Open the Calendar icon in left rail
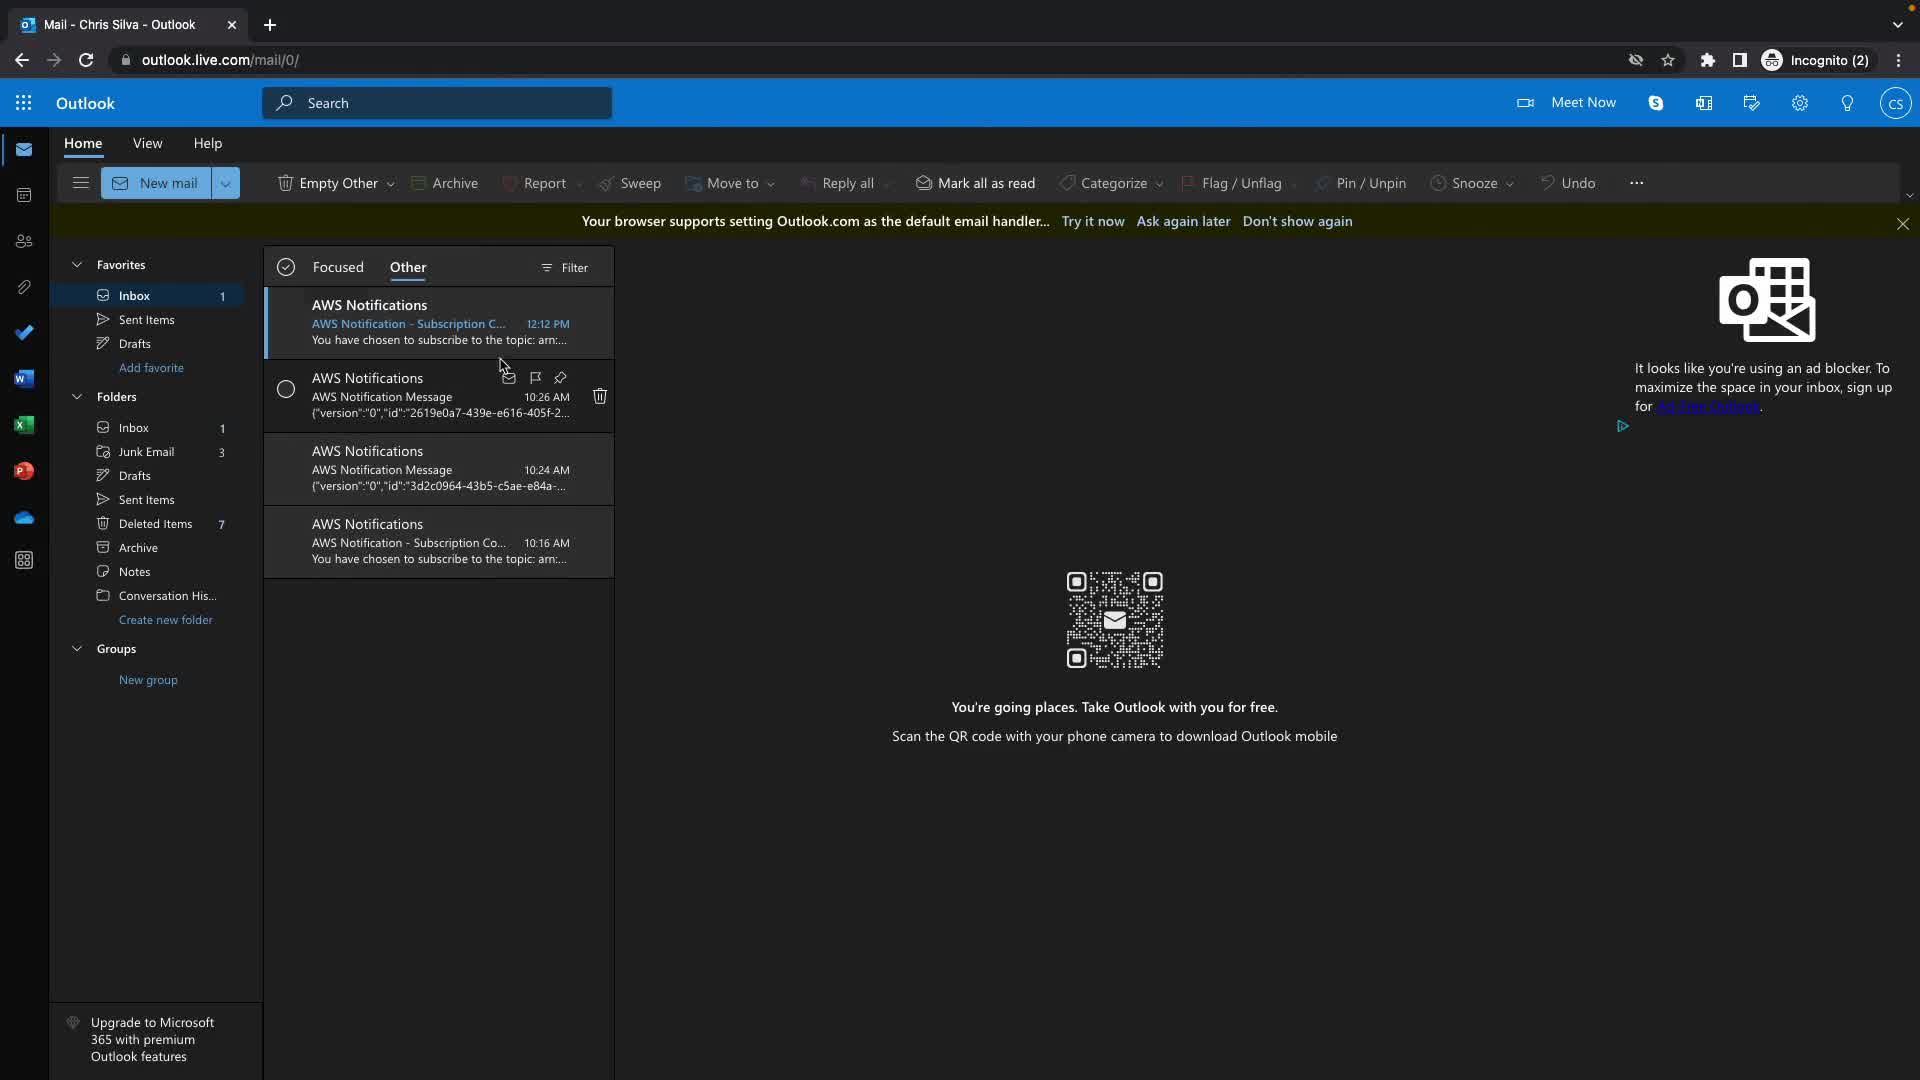The image size is (1920, 1080). [x=24, y=195]
